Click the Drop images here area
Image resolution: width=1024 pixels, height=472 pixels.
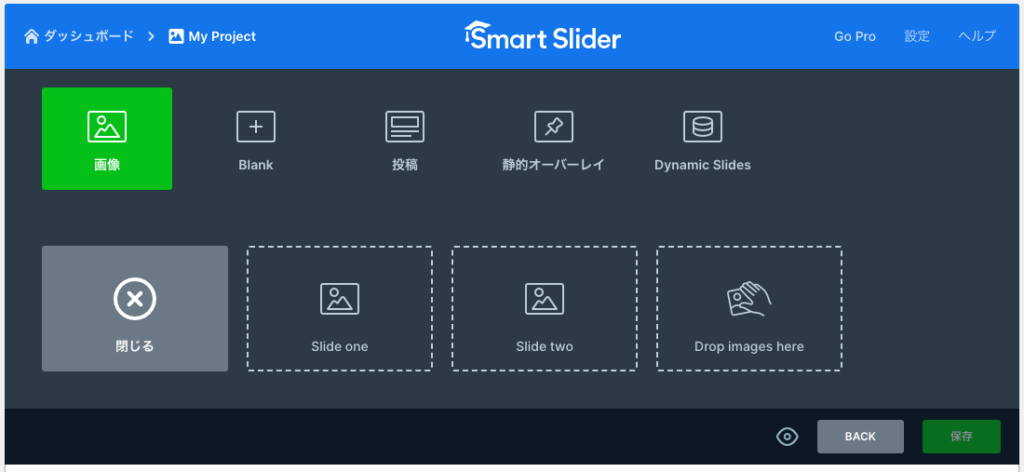(749, 309)
